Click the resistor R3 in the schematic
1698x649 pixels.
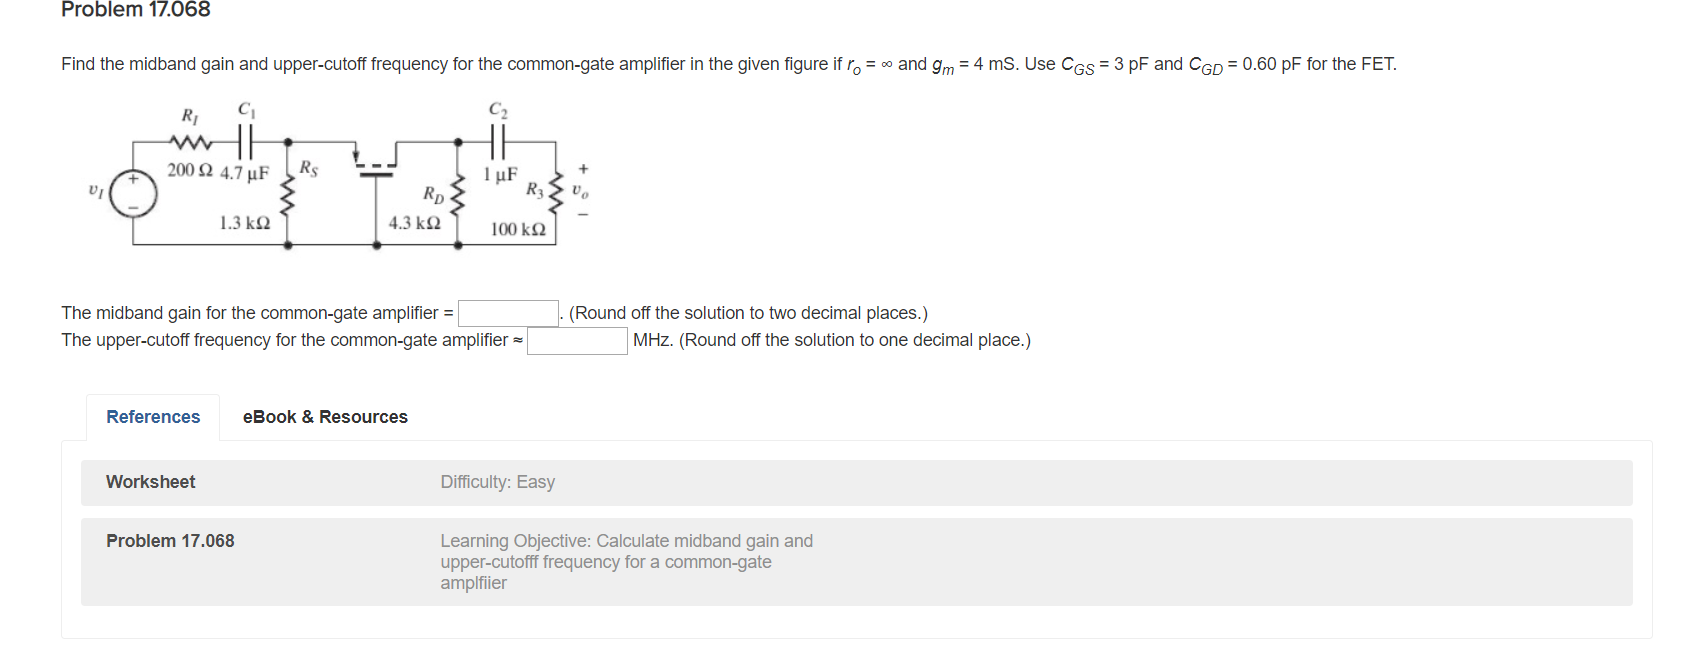[x=555, y=192]
